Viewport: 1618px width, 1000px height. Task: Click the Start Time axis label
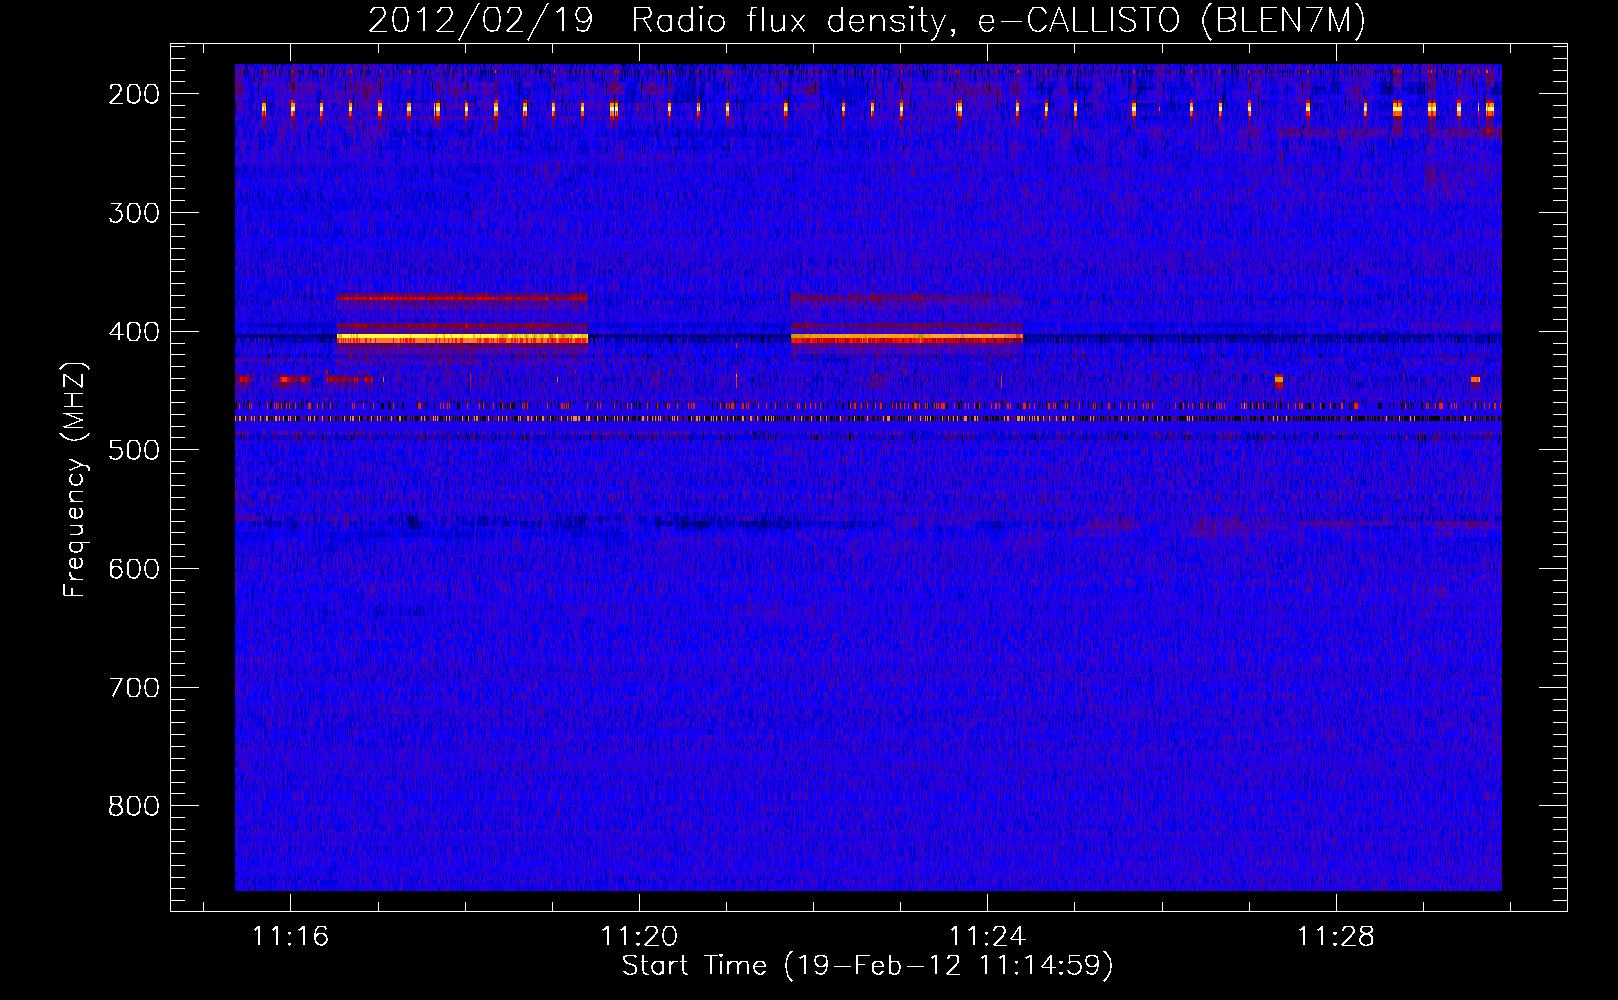(867, 965)
